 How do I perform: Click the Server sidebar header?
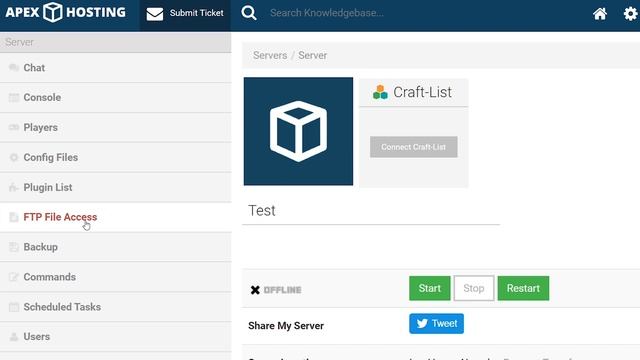click(116, 42)
